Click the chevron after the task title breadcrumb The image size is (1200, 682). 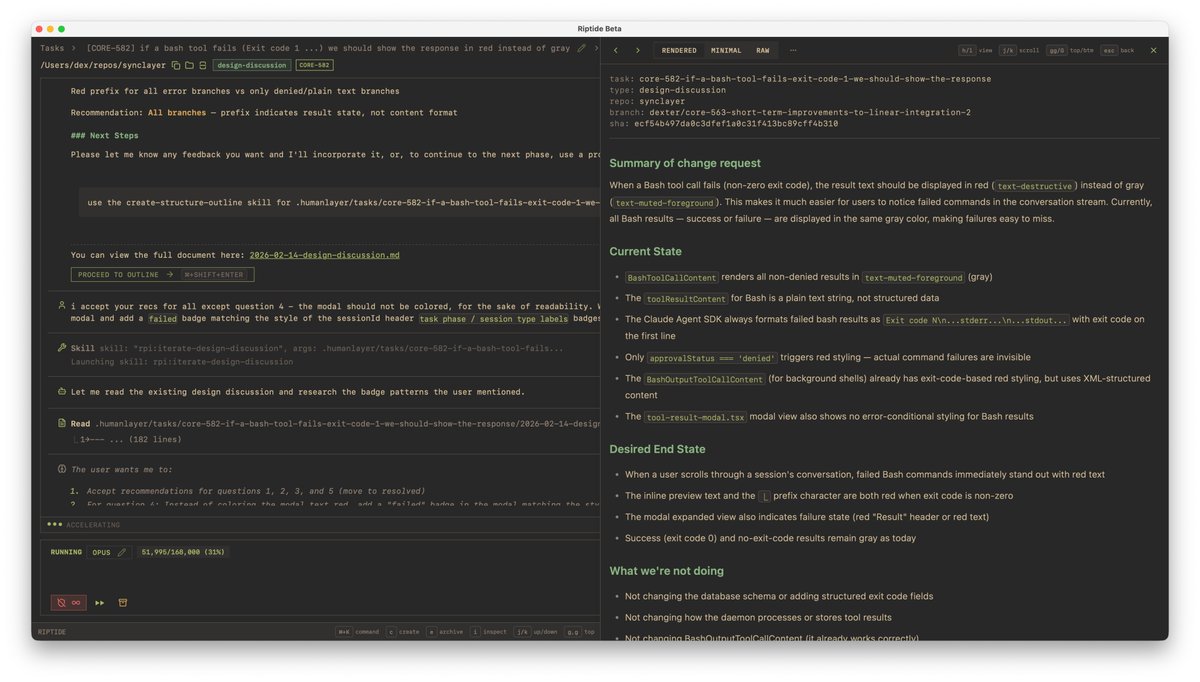tap(597, 48)
